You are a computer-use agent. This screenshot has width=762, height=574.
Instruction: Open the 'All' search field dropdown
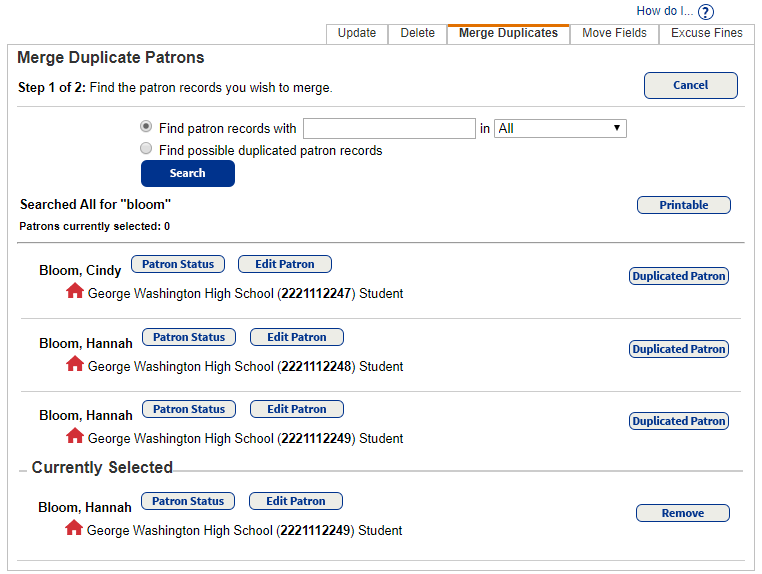[x=560, y=128]
